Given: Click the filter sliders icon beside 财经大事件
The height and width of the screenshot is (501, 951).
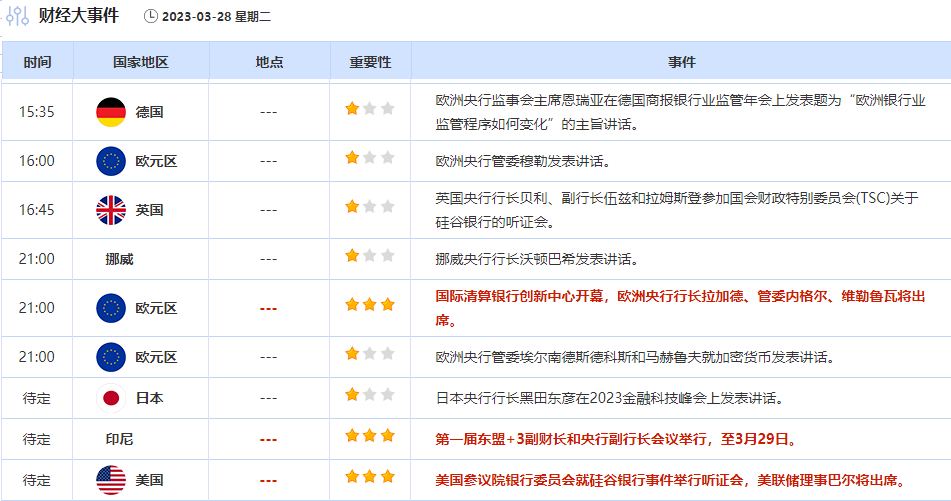Looking at the screenshot, I should 18,16.
